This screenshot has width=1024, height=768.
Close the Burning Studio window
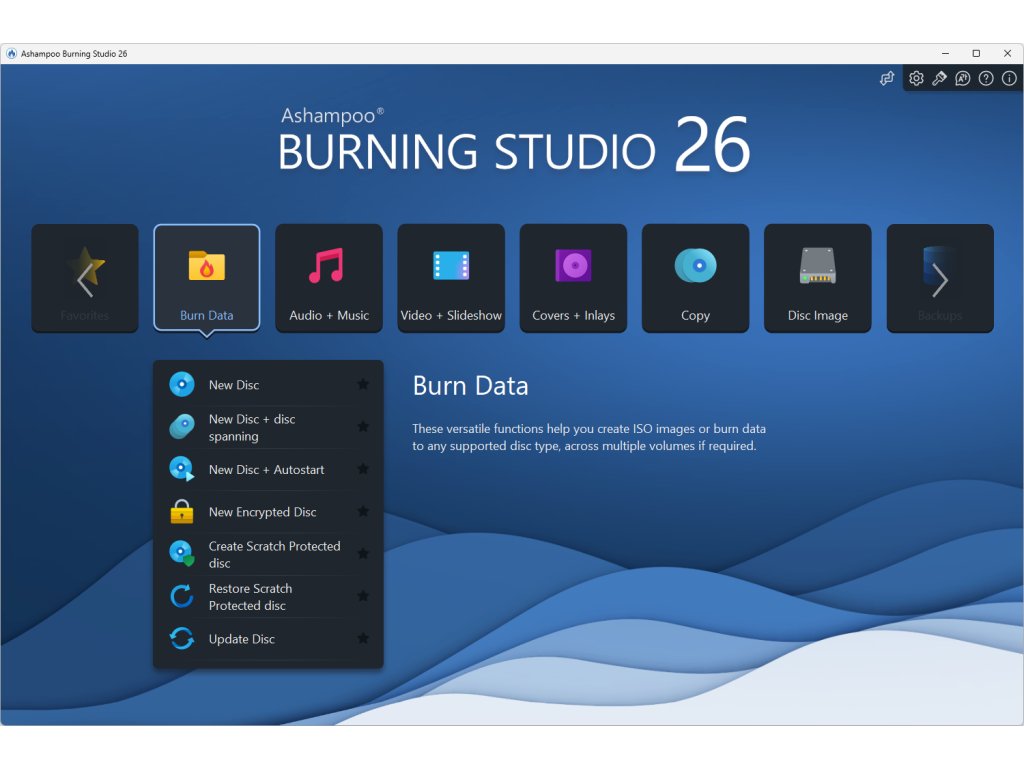[x=1007, y=54]
